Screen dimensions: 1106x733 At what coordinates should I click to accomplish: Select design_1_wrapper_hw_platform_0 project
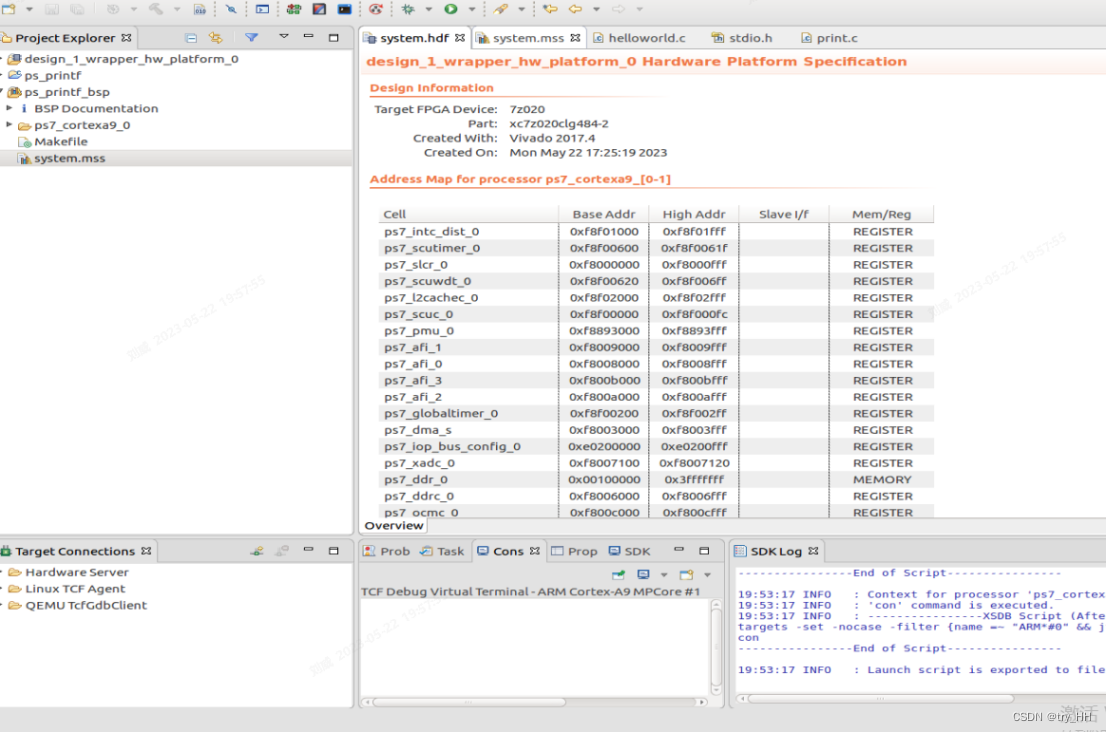click(x=131, y=59)
